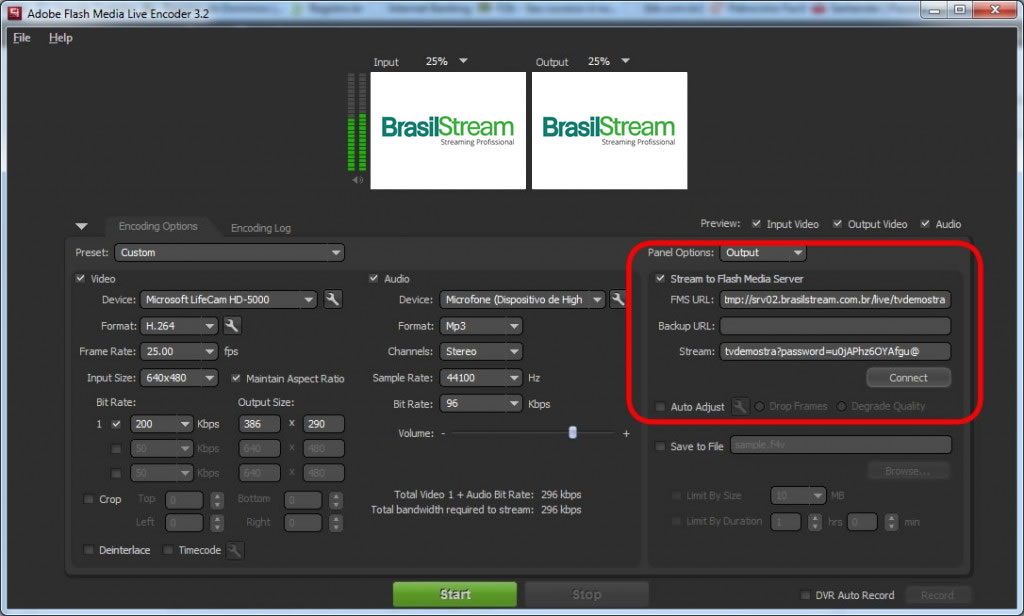
Task: Open the audio Bit Rate 96 dropdown
Action: click(481, 404)
